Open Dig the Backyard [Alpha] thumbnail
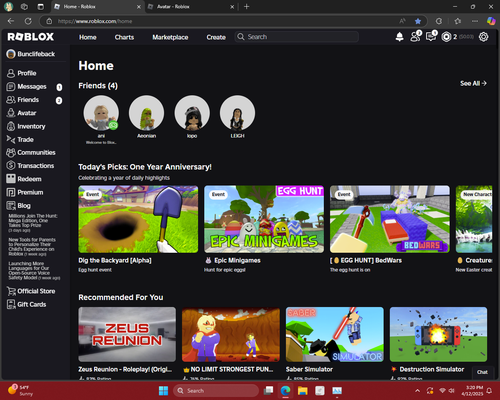Viewport: 500px width, 400px height. tap(138, 219)
